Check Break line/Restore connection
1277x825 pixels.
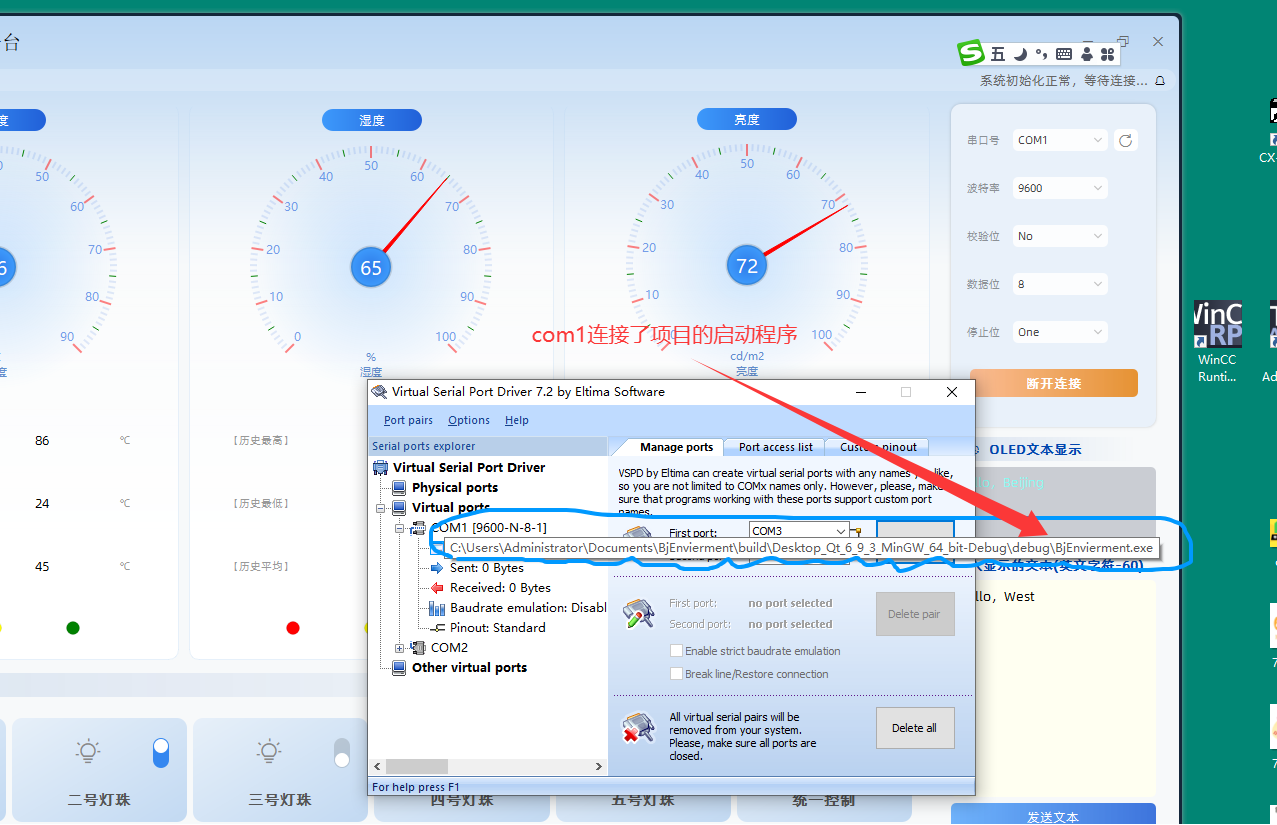(x=676, y=674)
